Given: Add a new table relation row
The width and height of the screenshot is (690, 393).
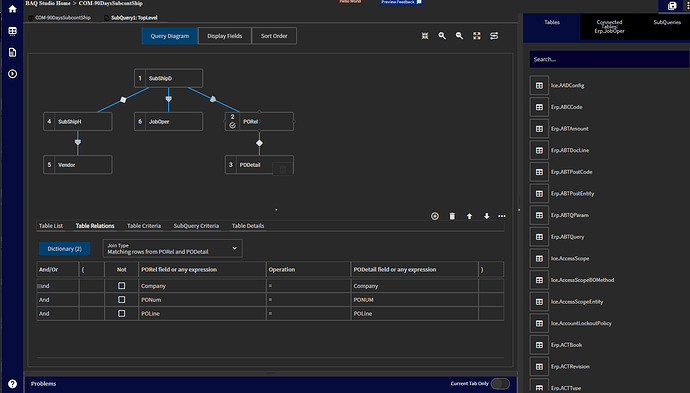Looking at the screenshot, I should pos(435,216).
